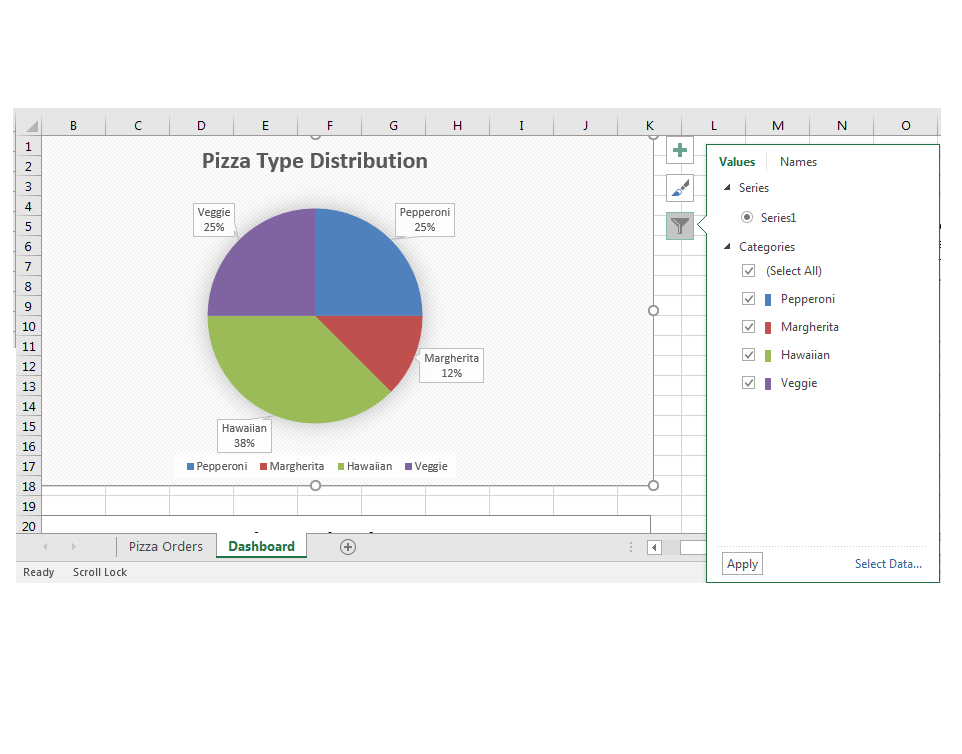Uncheck the Hawaiian category checkbox

(748, 355)
